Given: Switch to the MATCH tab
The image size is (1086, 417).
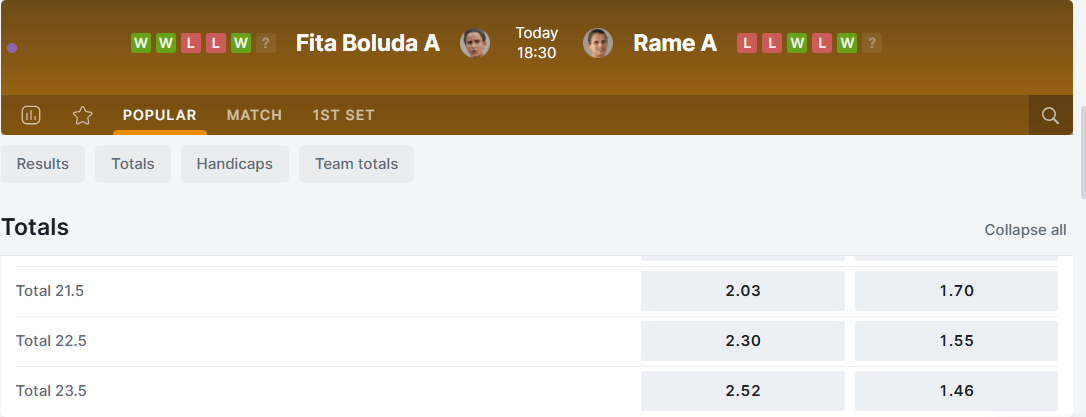Looking at the screenshot, I should tap(254, 115).
